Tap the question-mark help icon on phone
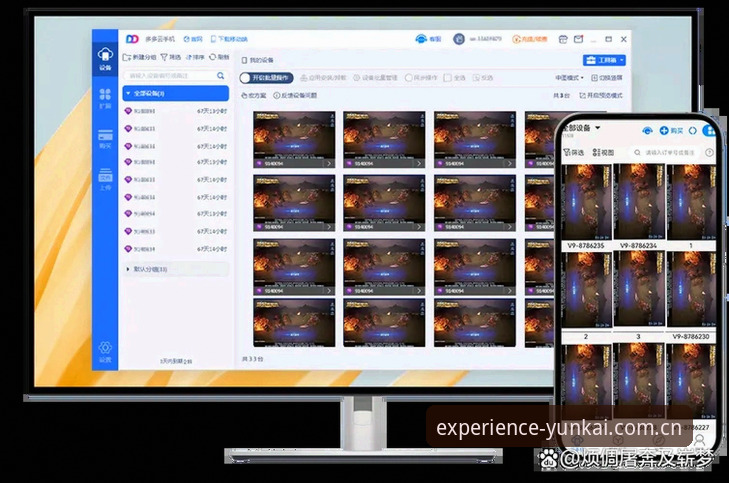 709,152
